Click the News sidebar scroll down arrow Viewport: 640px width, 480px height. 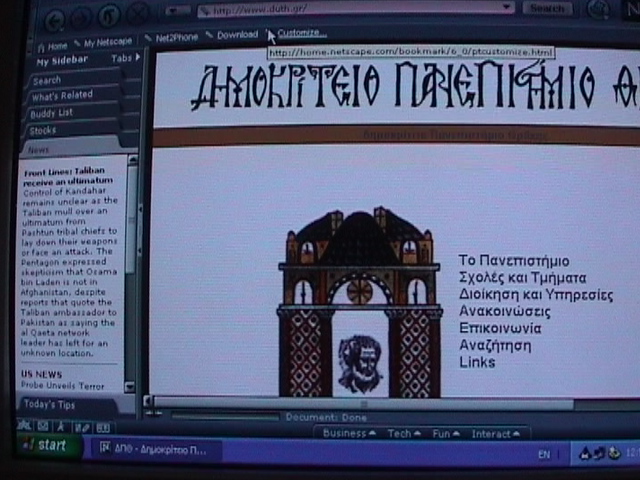tap(129, 386)
